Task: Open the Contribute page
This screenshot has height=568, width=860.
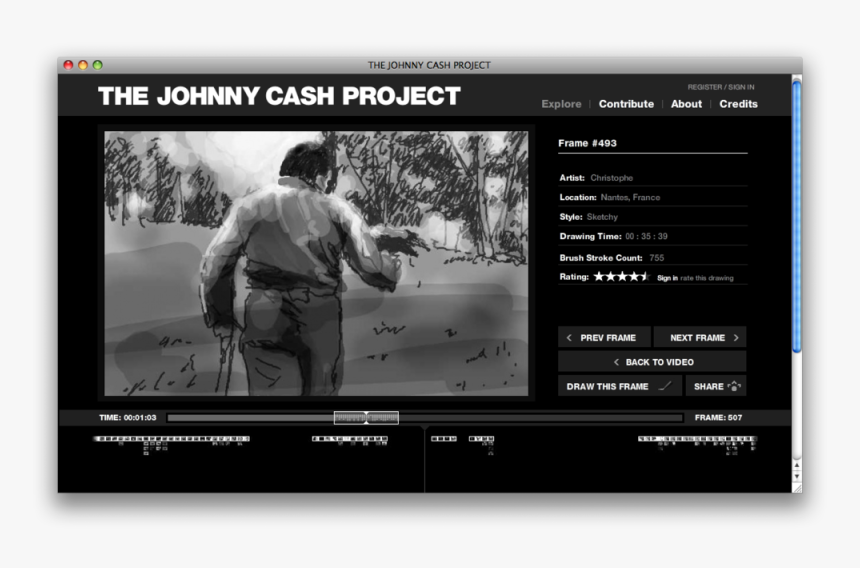Action: 626,104
